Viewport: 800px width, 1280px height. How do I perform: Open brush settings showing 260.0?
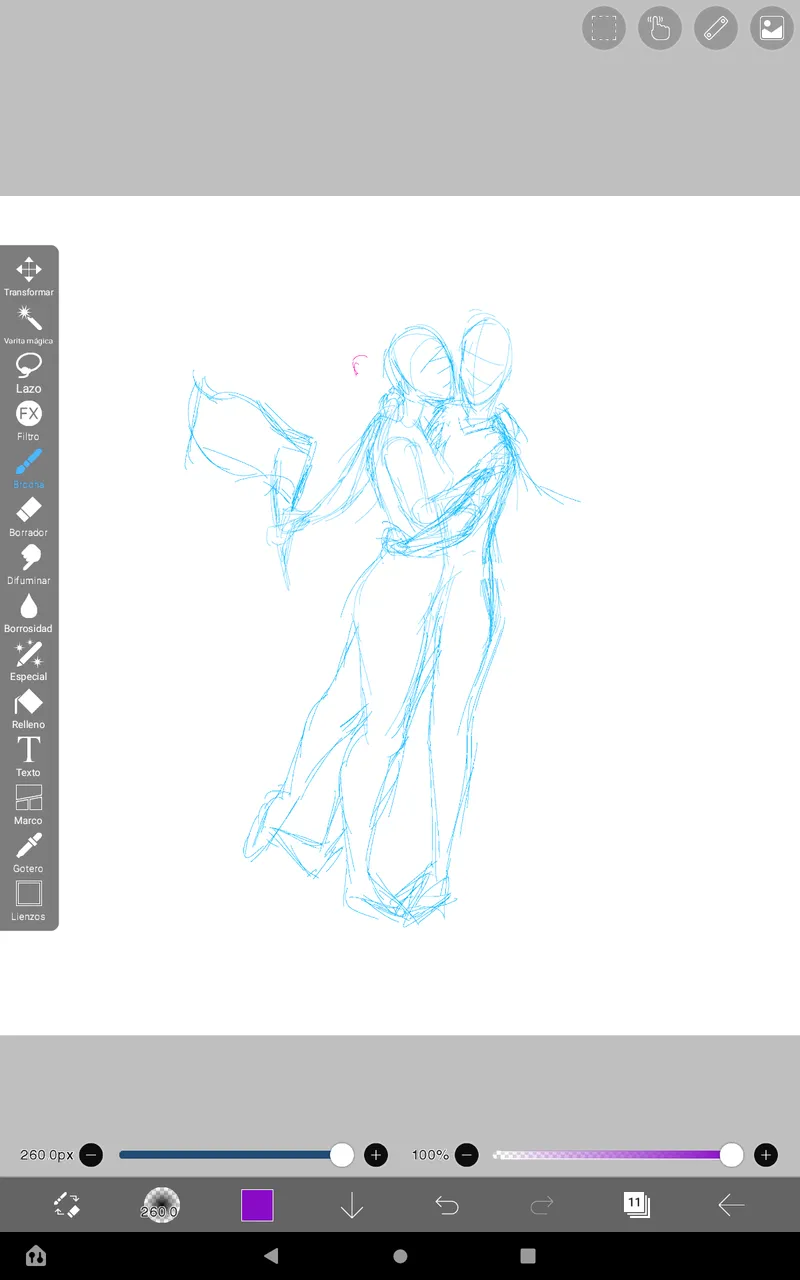tap(160, 1206)
